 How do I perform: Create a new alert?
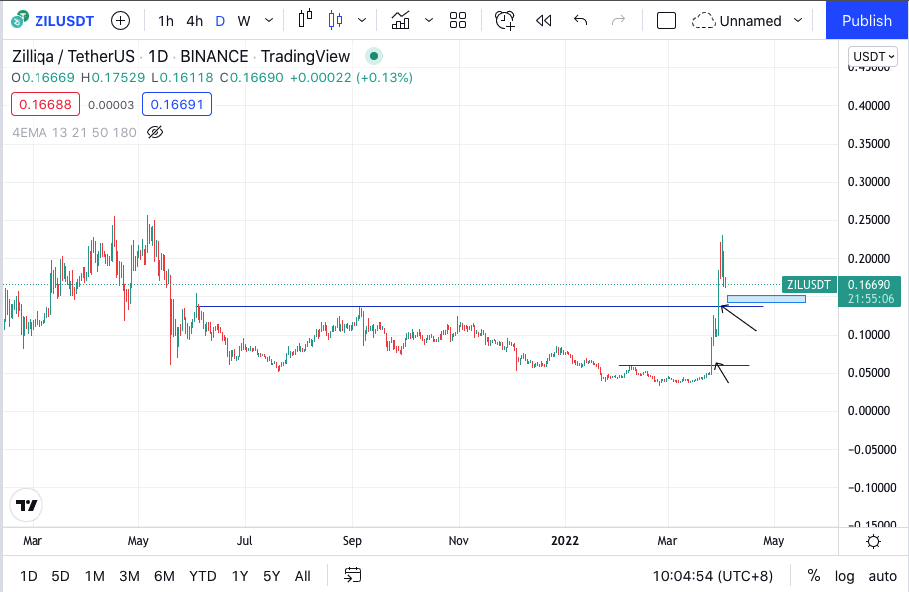[505, 21]
